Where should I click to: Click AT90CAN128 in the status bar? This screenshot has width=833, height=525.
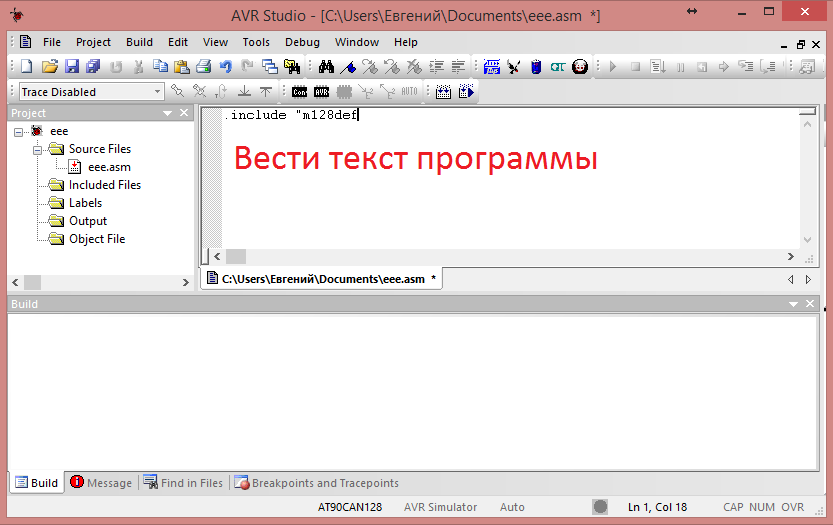tap(350, 507)
